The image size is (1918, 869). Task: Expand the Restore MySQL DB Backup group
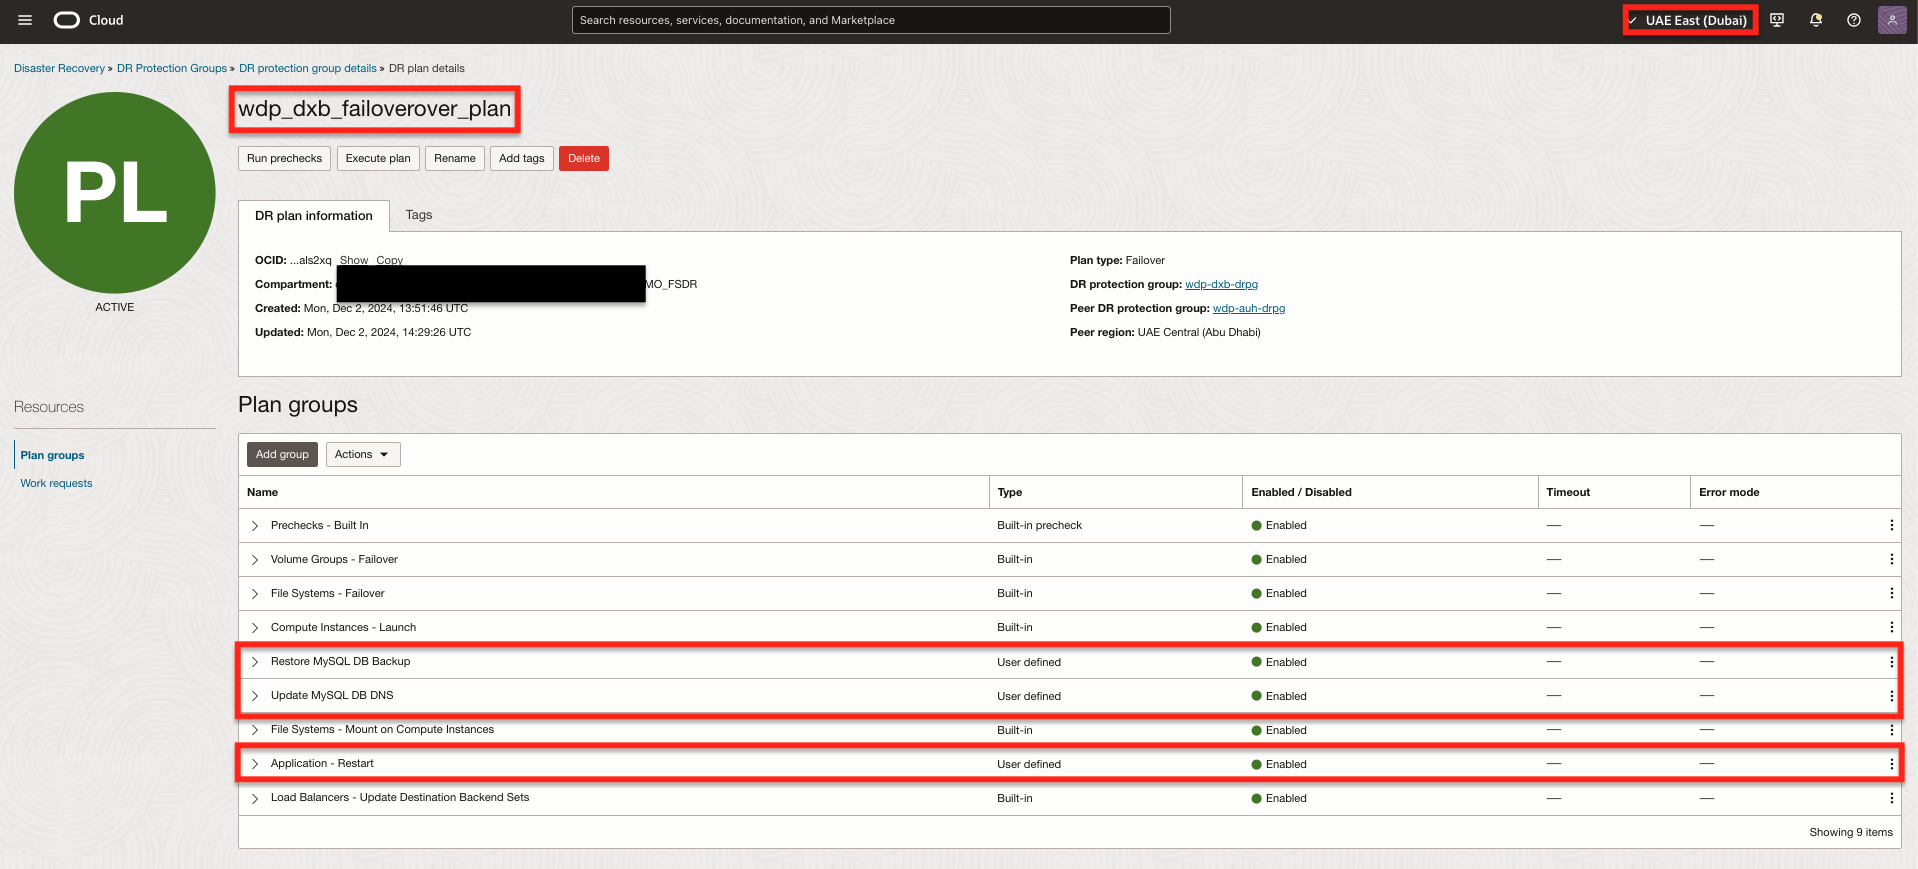coord(255,662)
